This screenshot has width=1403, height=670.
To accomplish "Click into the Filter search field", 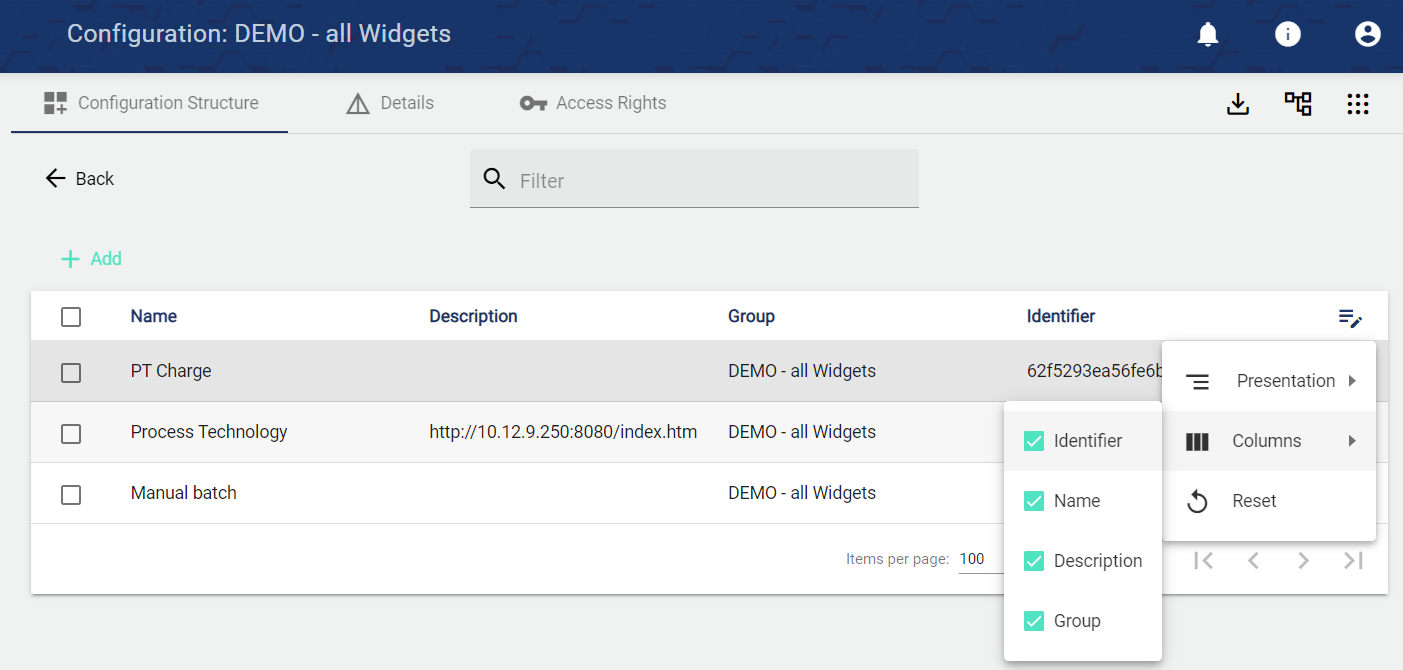I will click(x=710, y=181).
